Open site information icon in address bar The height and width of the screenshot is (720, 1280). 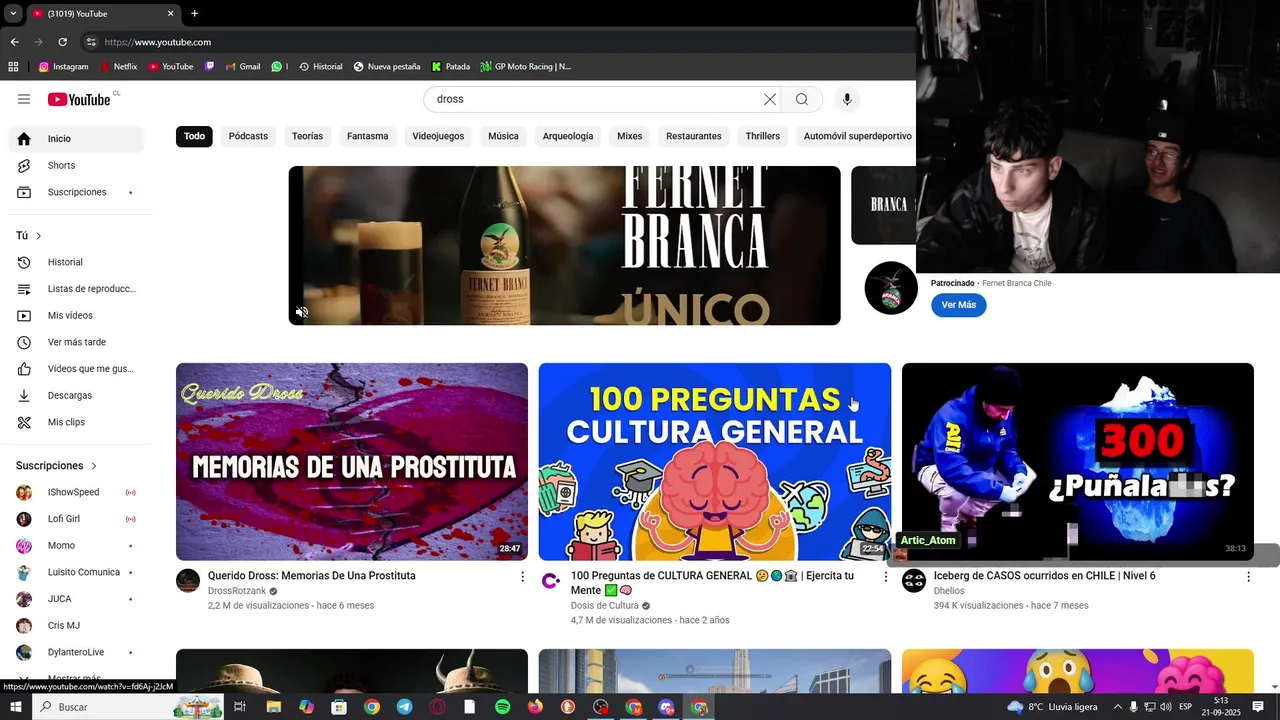(91, 42)
